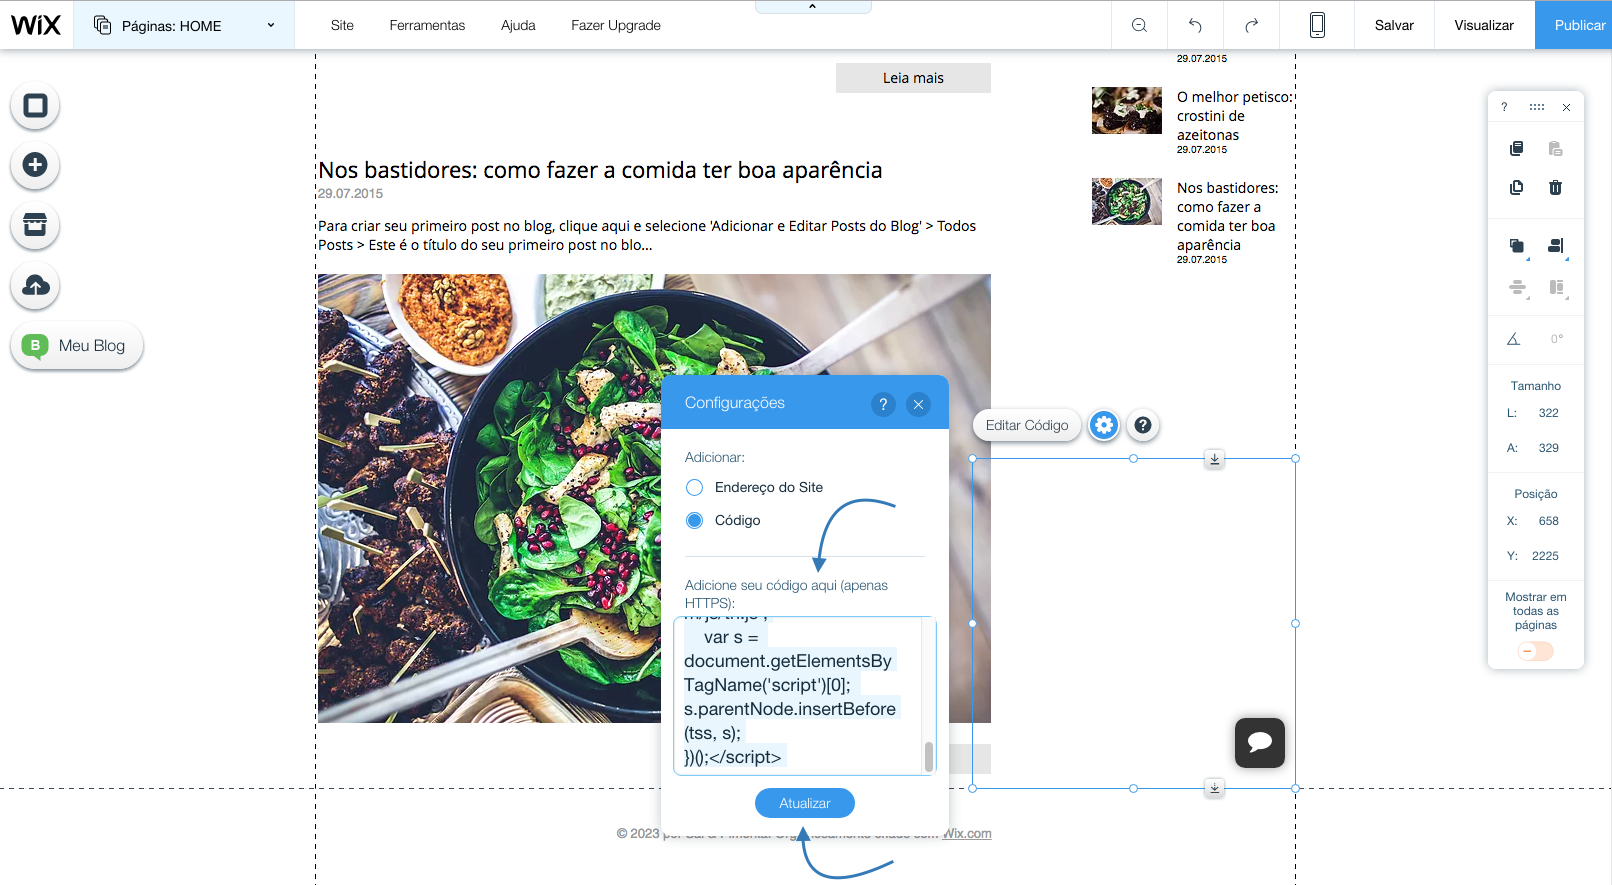Viewport: 1612px width, 885px height.
Task: Open the Fazer Upgrade menu
Action: coord(616,25)
